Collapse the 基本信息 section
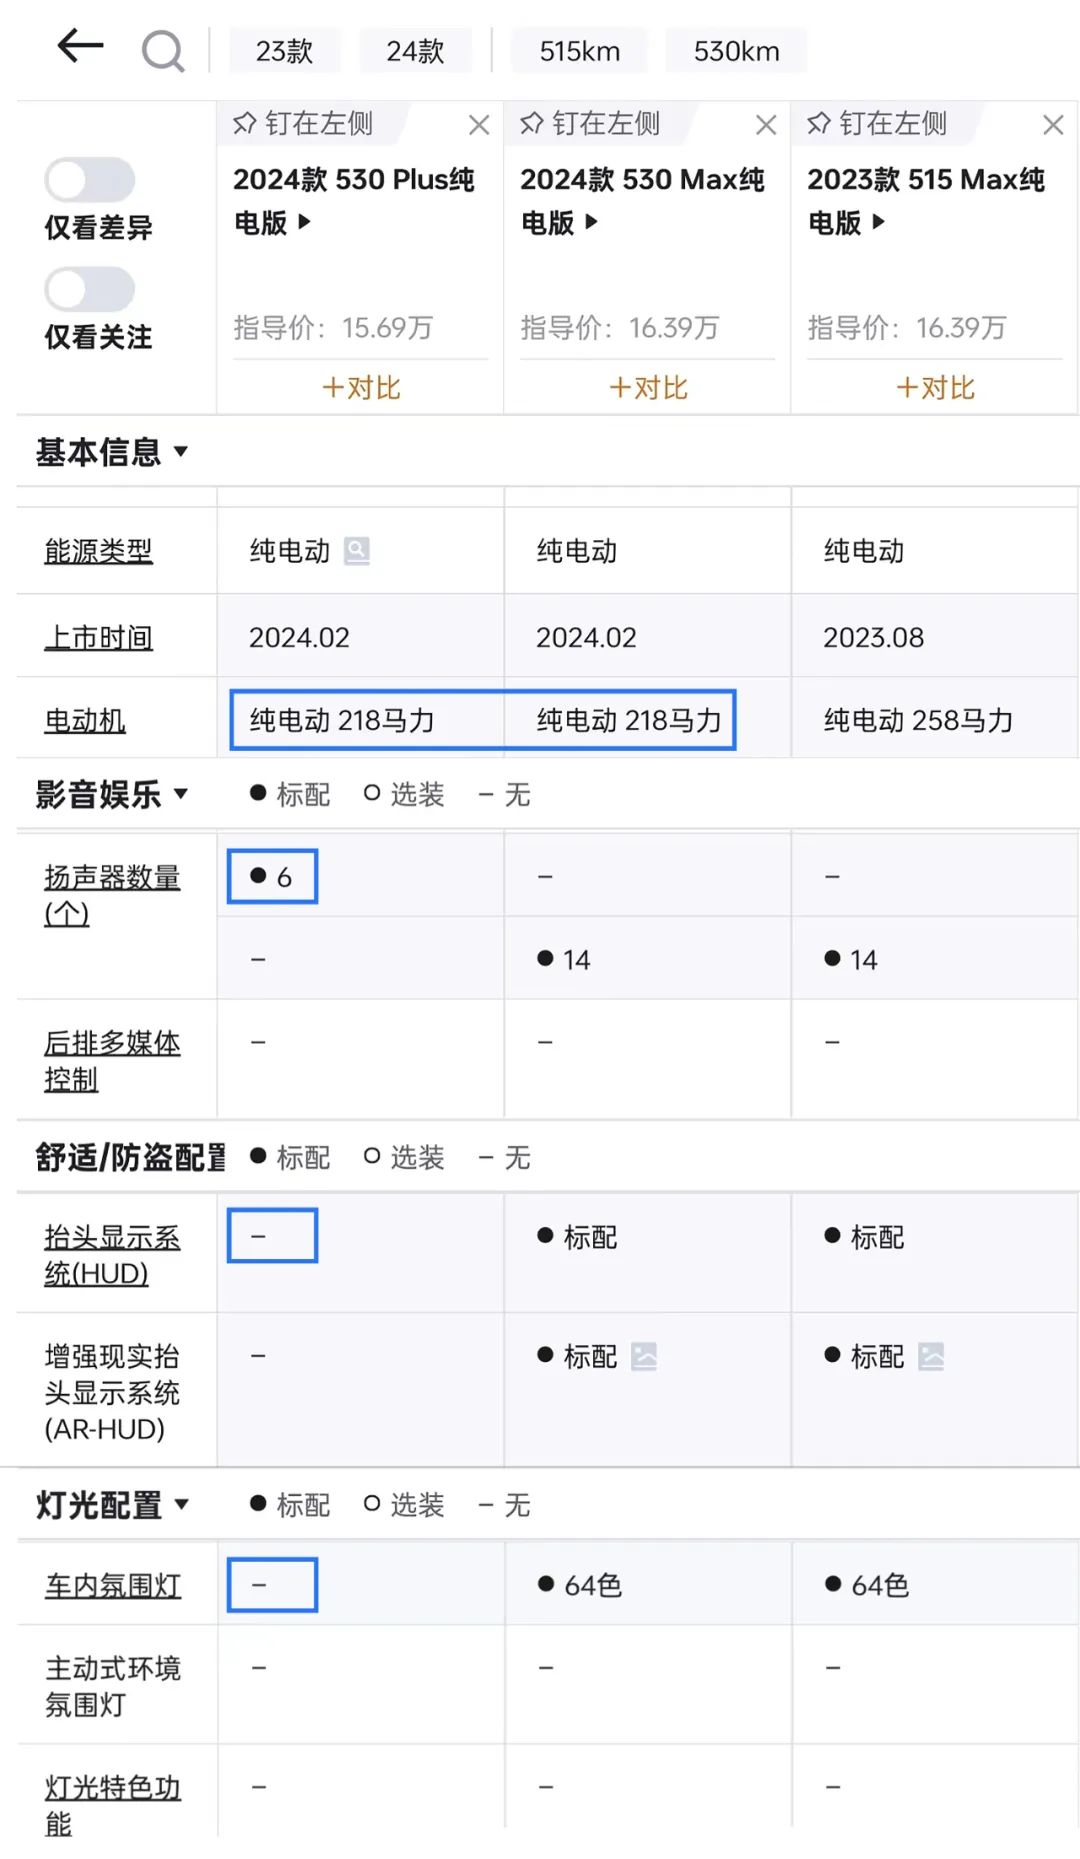The width and height of the screenshot is (1080, 1859). [112, 452]
